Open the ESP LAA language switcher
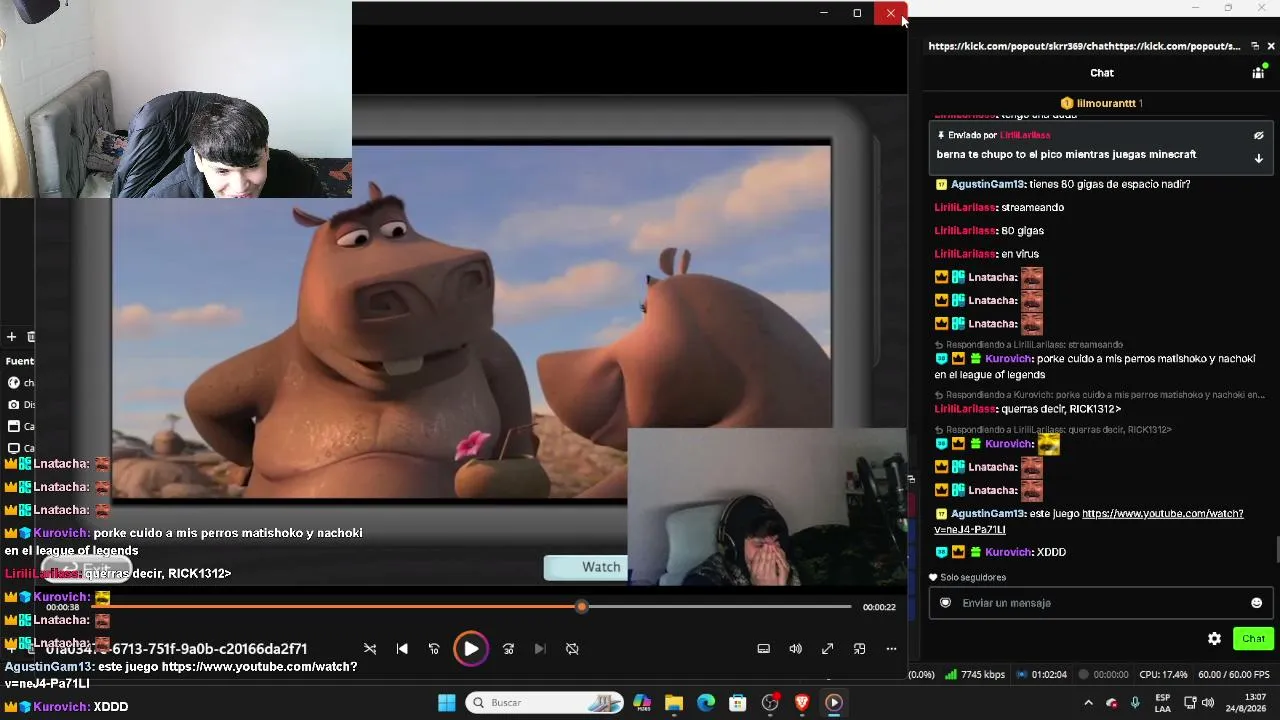This screenshot has height=720, width=1280. point(1163,703)
